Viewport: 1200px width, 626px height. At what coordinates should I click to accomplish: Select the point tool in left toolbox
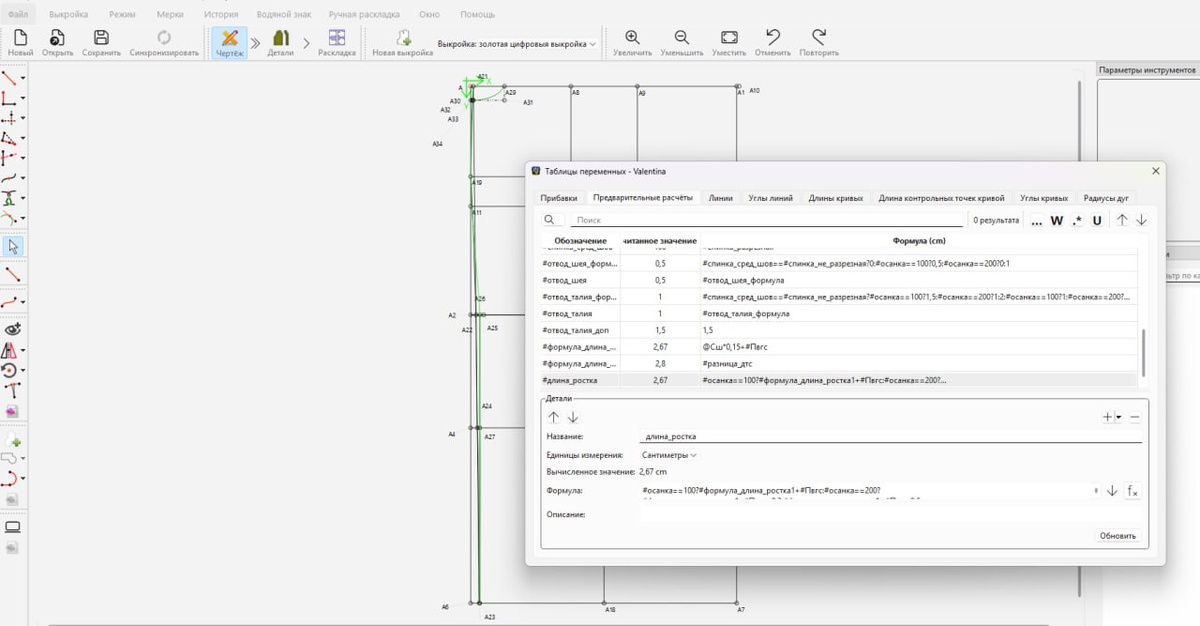tap(10, 77)
